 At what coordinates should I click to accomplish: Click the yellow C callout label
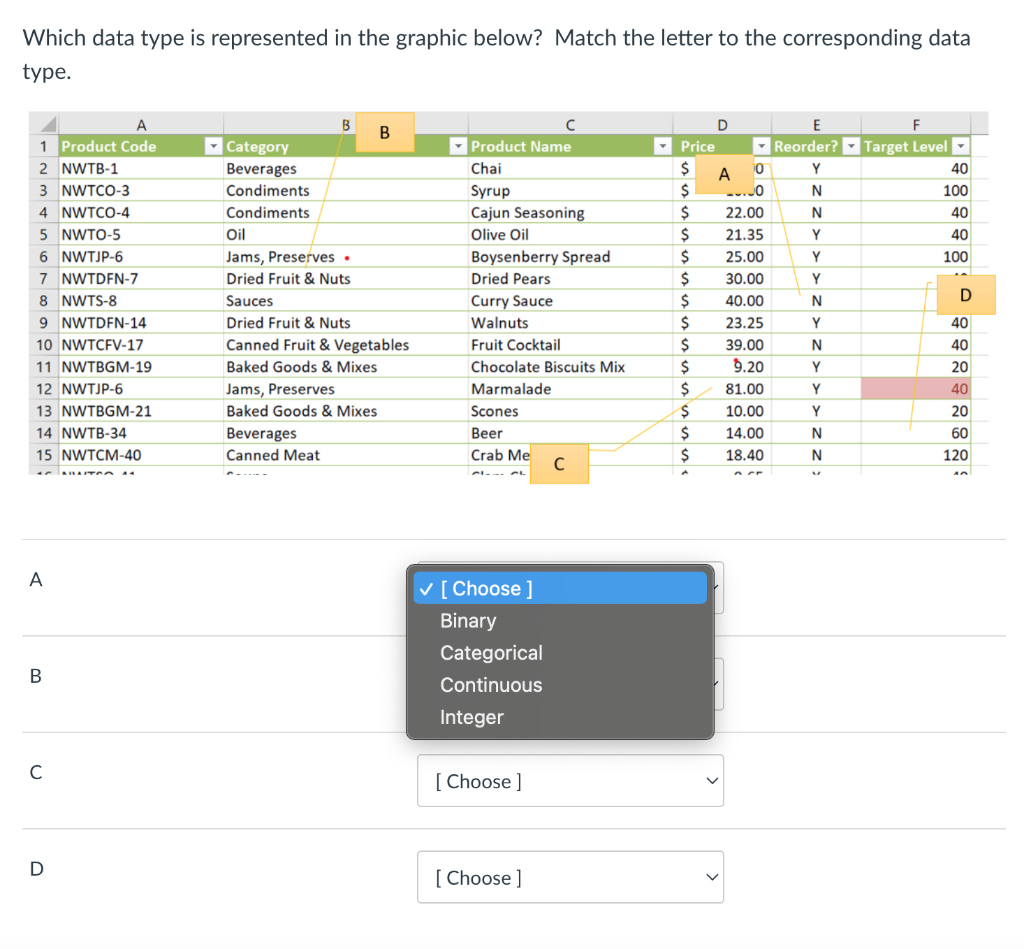(559, 463)
